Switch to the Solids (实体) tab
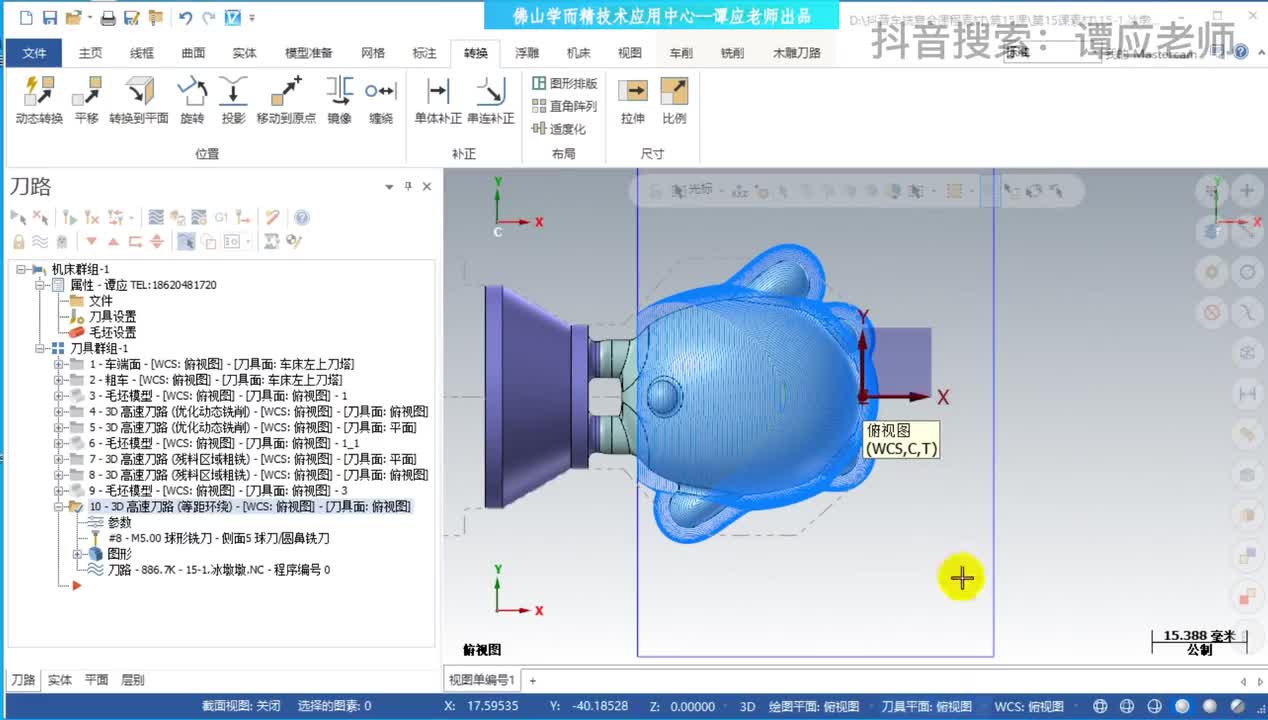 (x=244, y=53)
